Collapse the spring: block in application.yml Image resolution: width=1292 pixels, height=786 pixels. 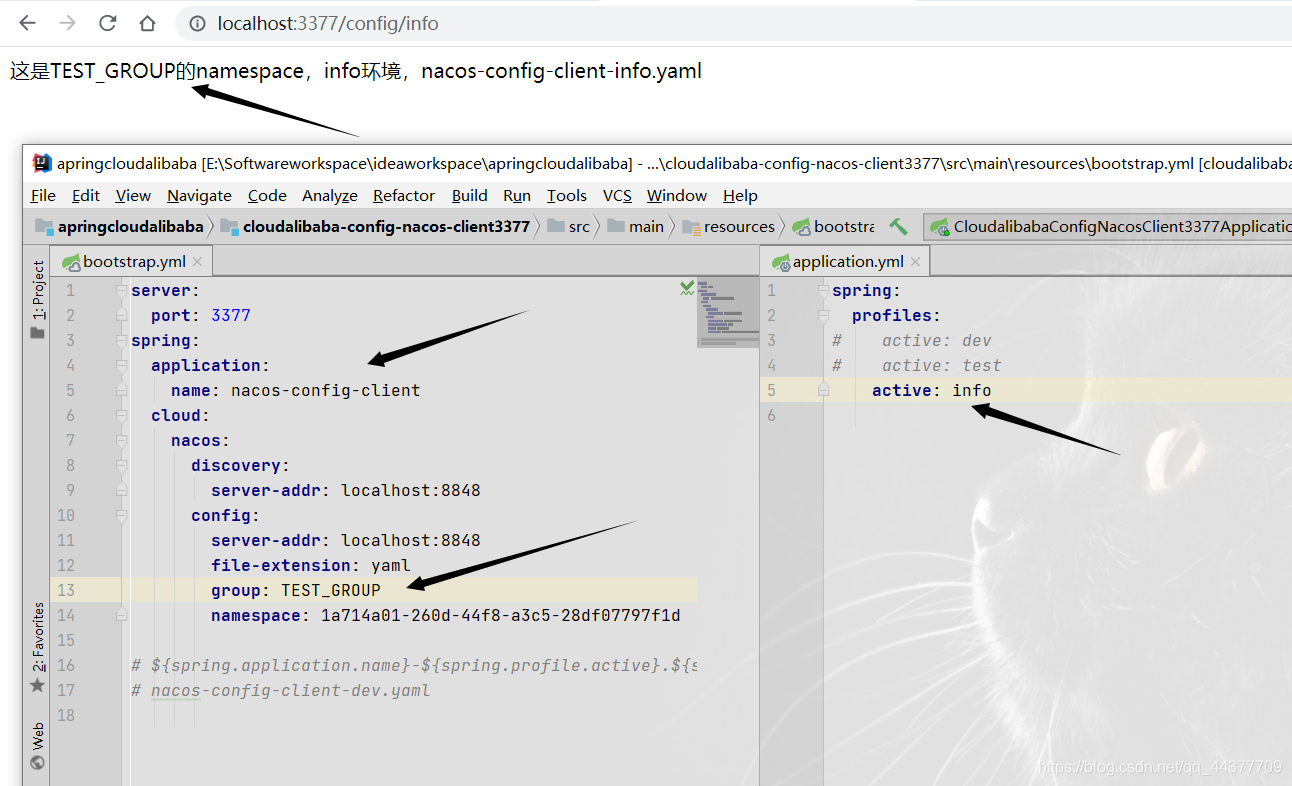[x=823, y=291]
